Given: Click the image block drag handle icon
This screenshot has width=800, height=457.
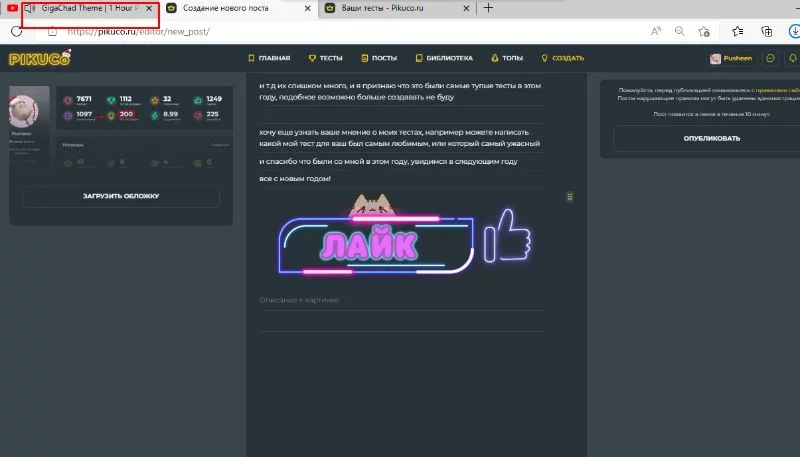Looking at the screenshot, I should click(570, 197).
